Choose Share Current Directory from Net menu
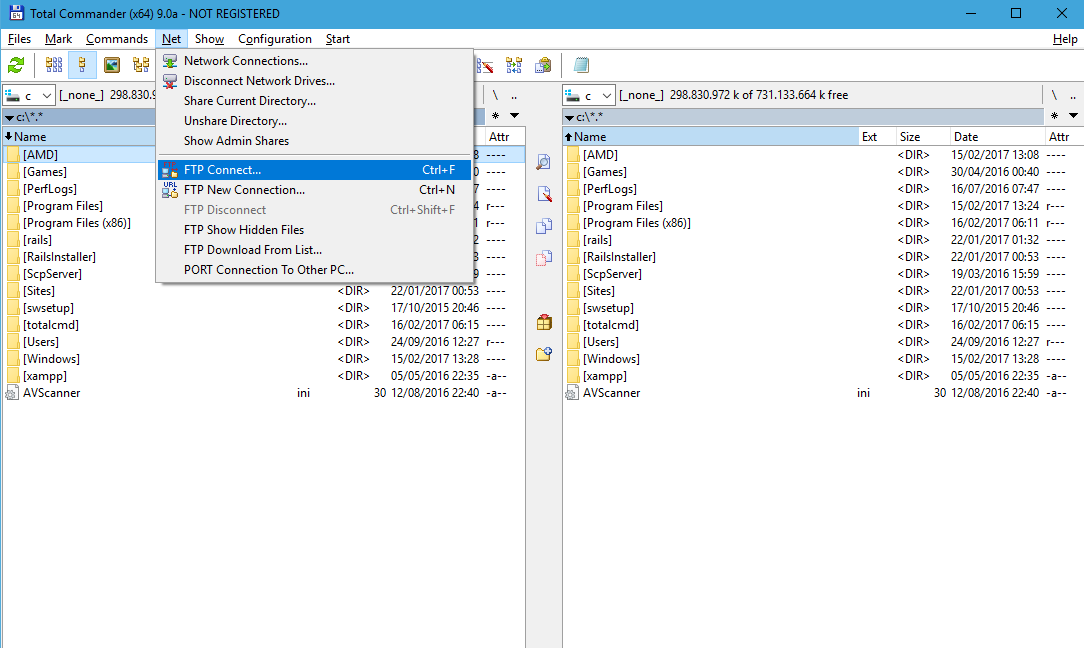The width and height of the screenshot is (1084, 648). [315, 101]
